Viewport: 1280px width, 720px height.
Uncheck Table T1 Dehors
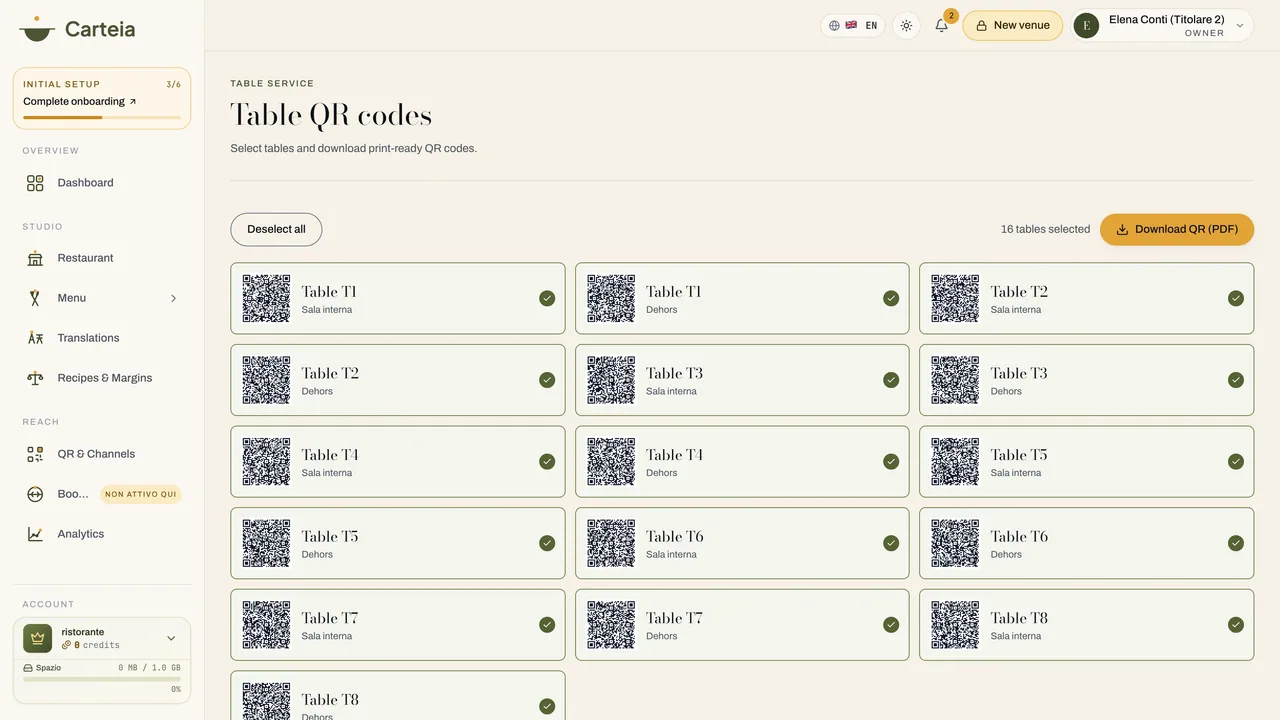(x=891, y=298)
